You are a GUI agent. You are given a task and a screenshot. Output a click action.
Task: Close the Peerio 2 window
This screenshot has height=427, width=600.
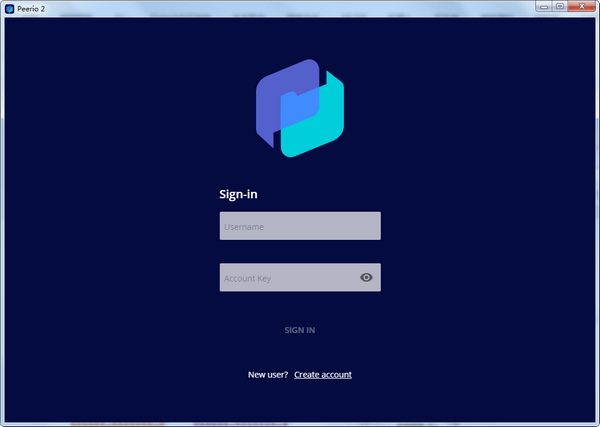pos(581,7)
